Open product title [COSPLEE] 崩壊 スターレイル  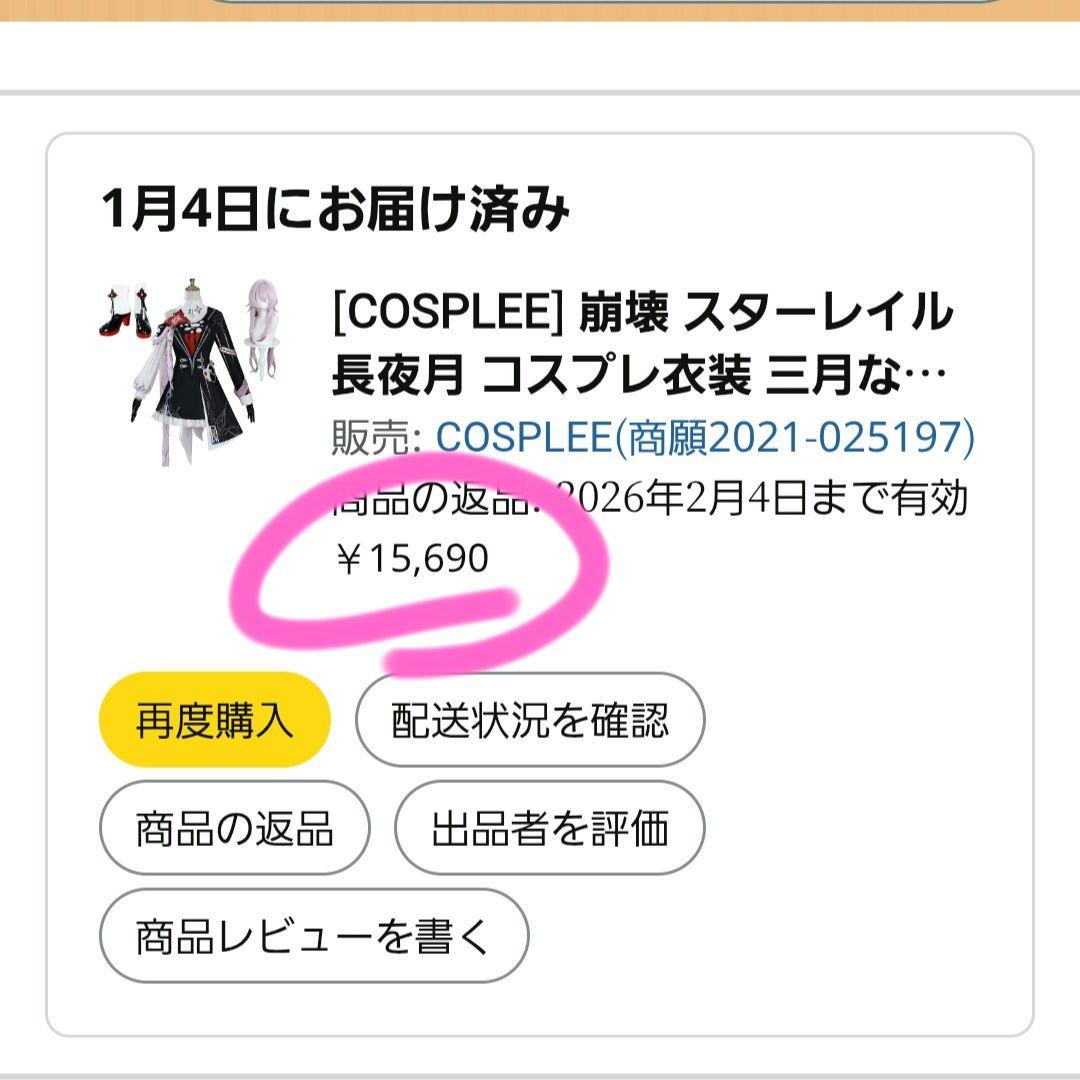[x=642, y=312]
